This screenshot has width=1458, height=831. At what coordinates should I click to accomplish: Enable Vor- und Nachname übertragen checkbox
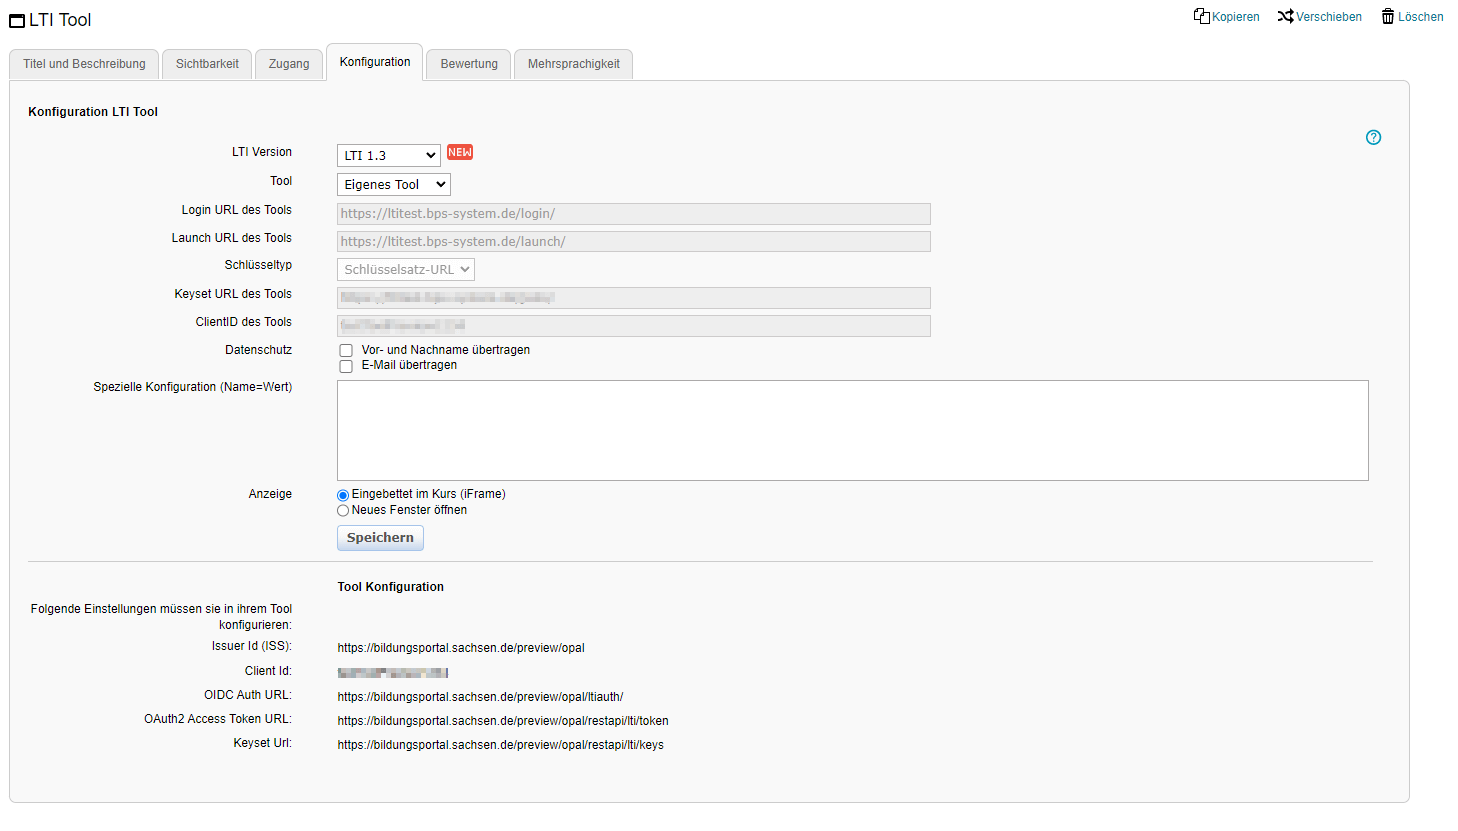(x=346, y=351)
